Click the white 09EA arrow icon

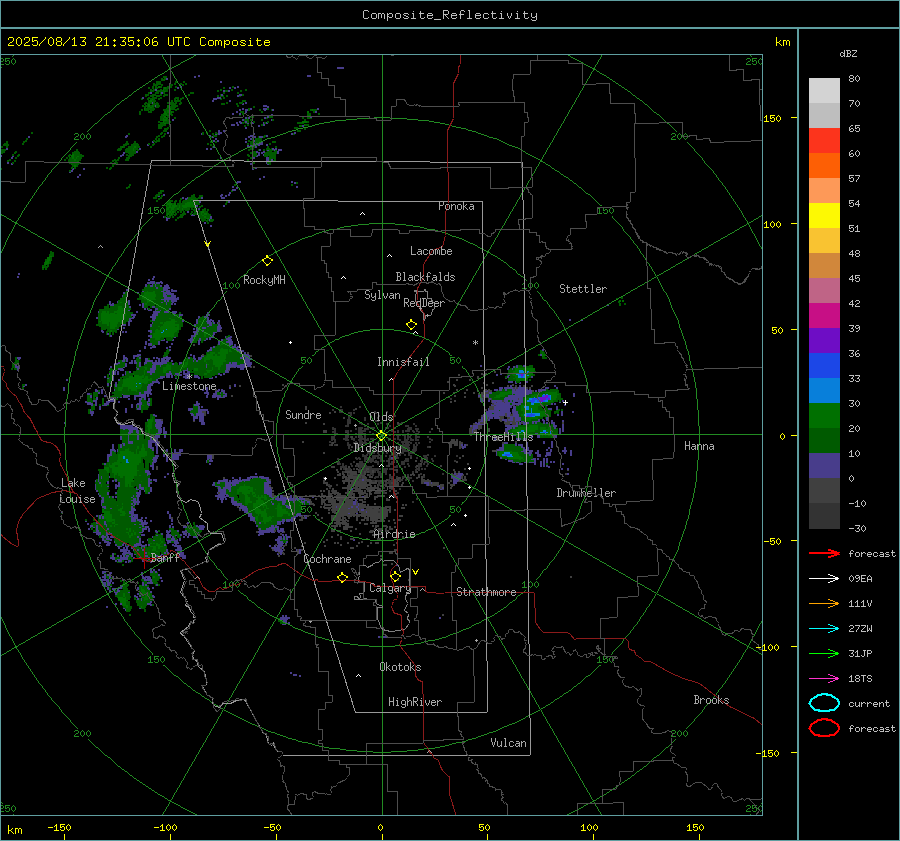(x=824, y=579)
